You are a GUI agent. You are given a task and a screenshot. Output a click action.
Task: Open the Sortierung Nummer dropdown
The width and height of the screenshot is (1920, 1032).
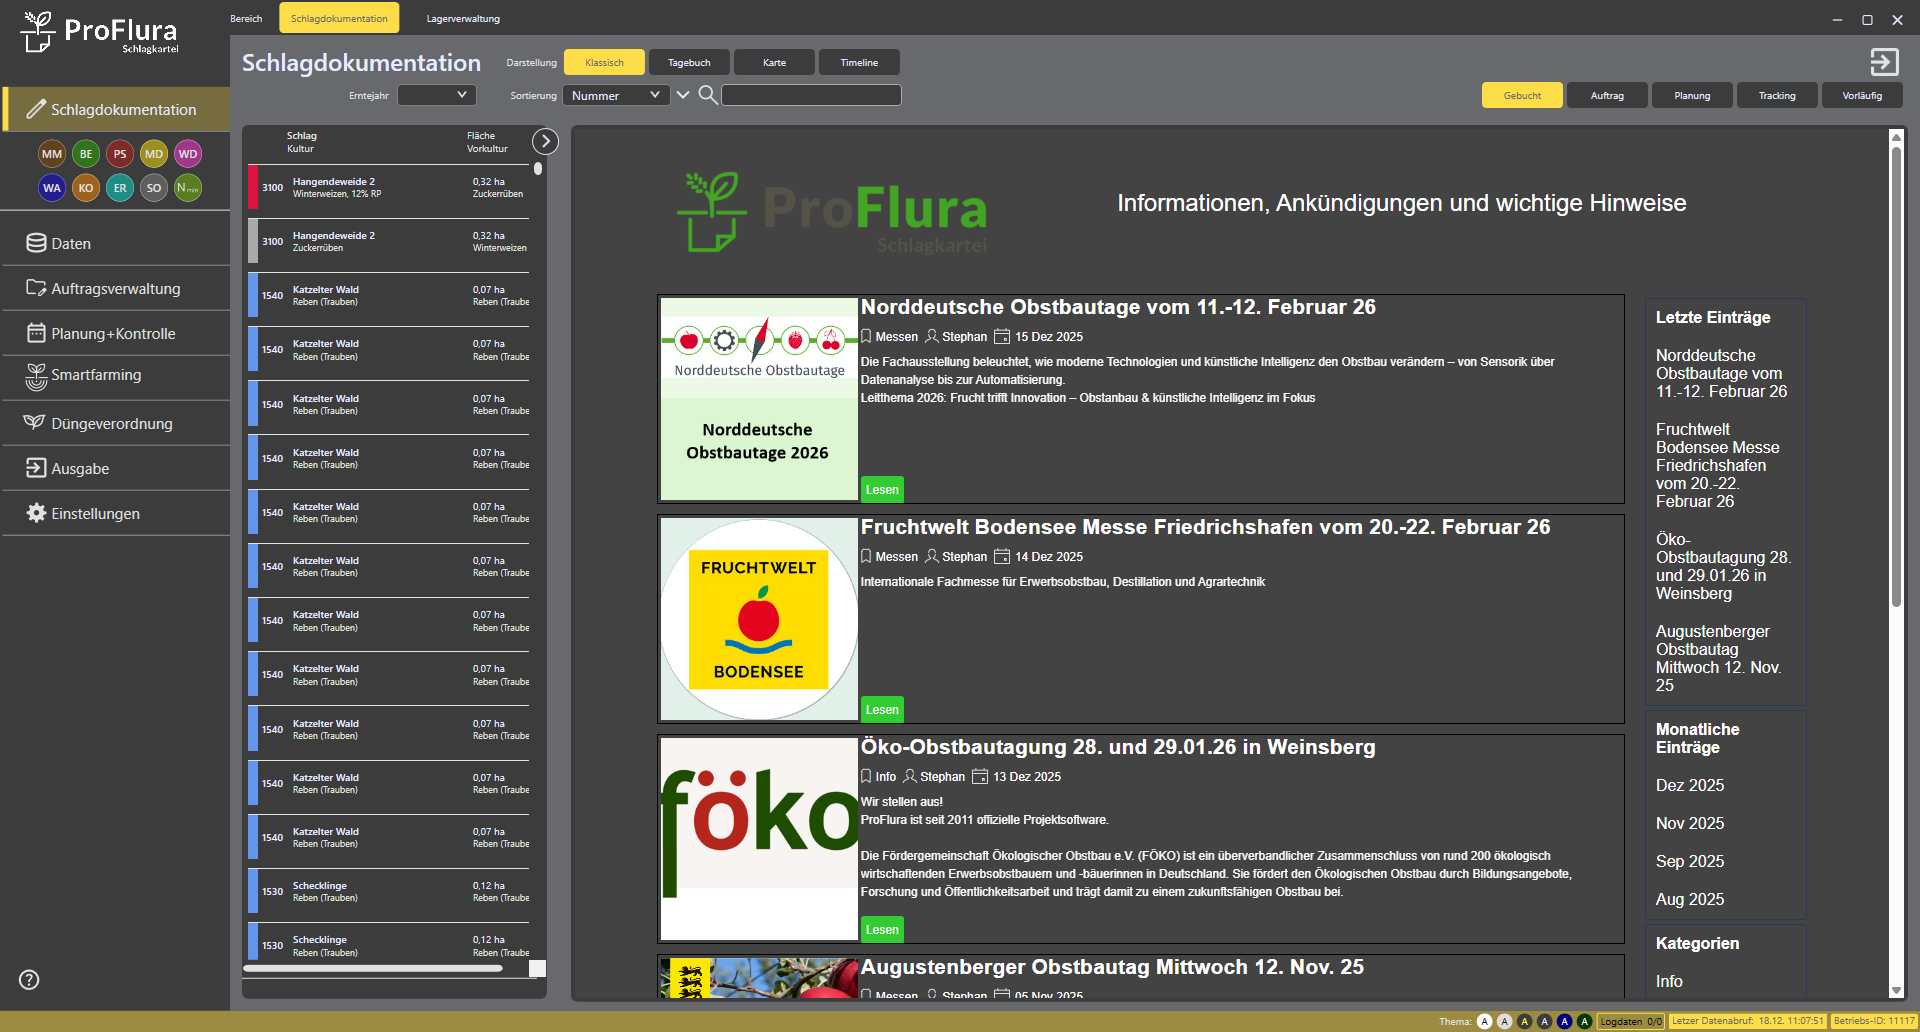[x=616, y=95]
